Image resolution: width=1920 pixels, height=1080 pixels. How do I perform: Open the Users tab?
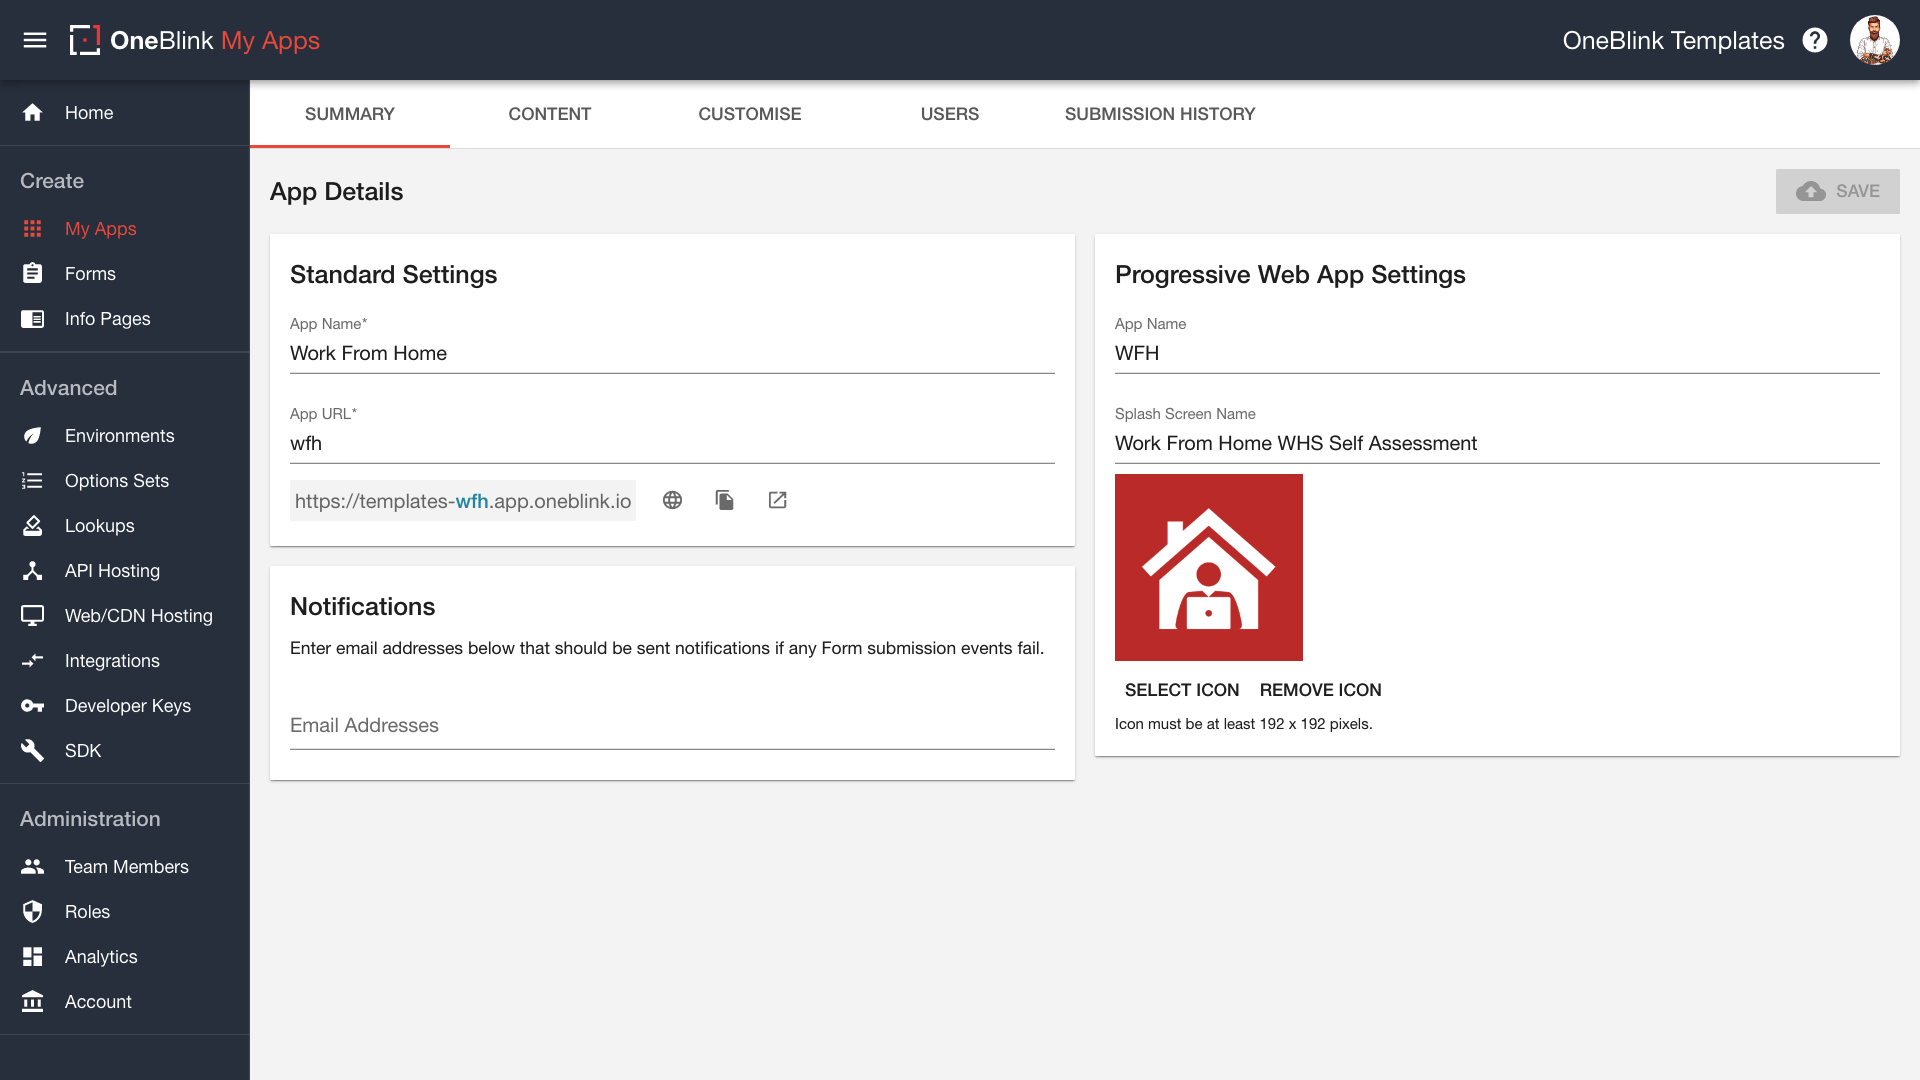949,114
